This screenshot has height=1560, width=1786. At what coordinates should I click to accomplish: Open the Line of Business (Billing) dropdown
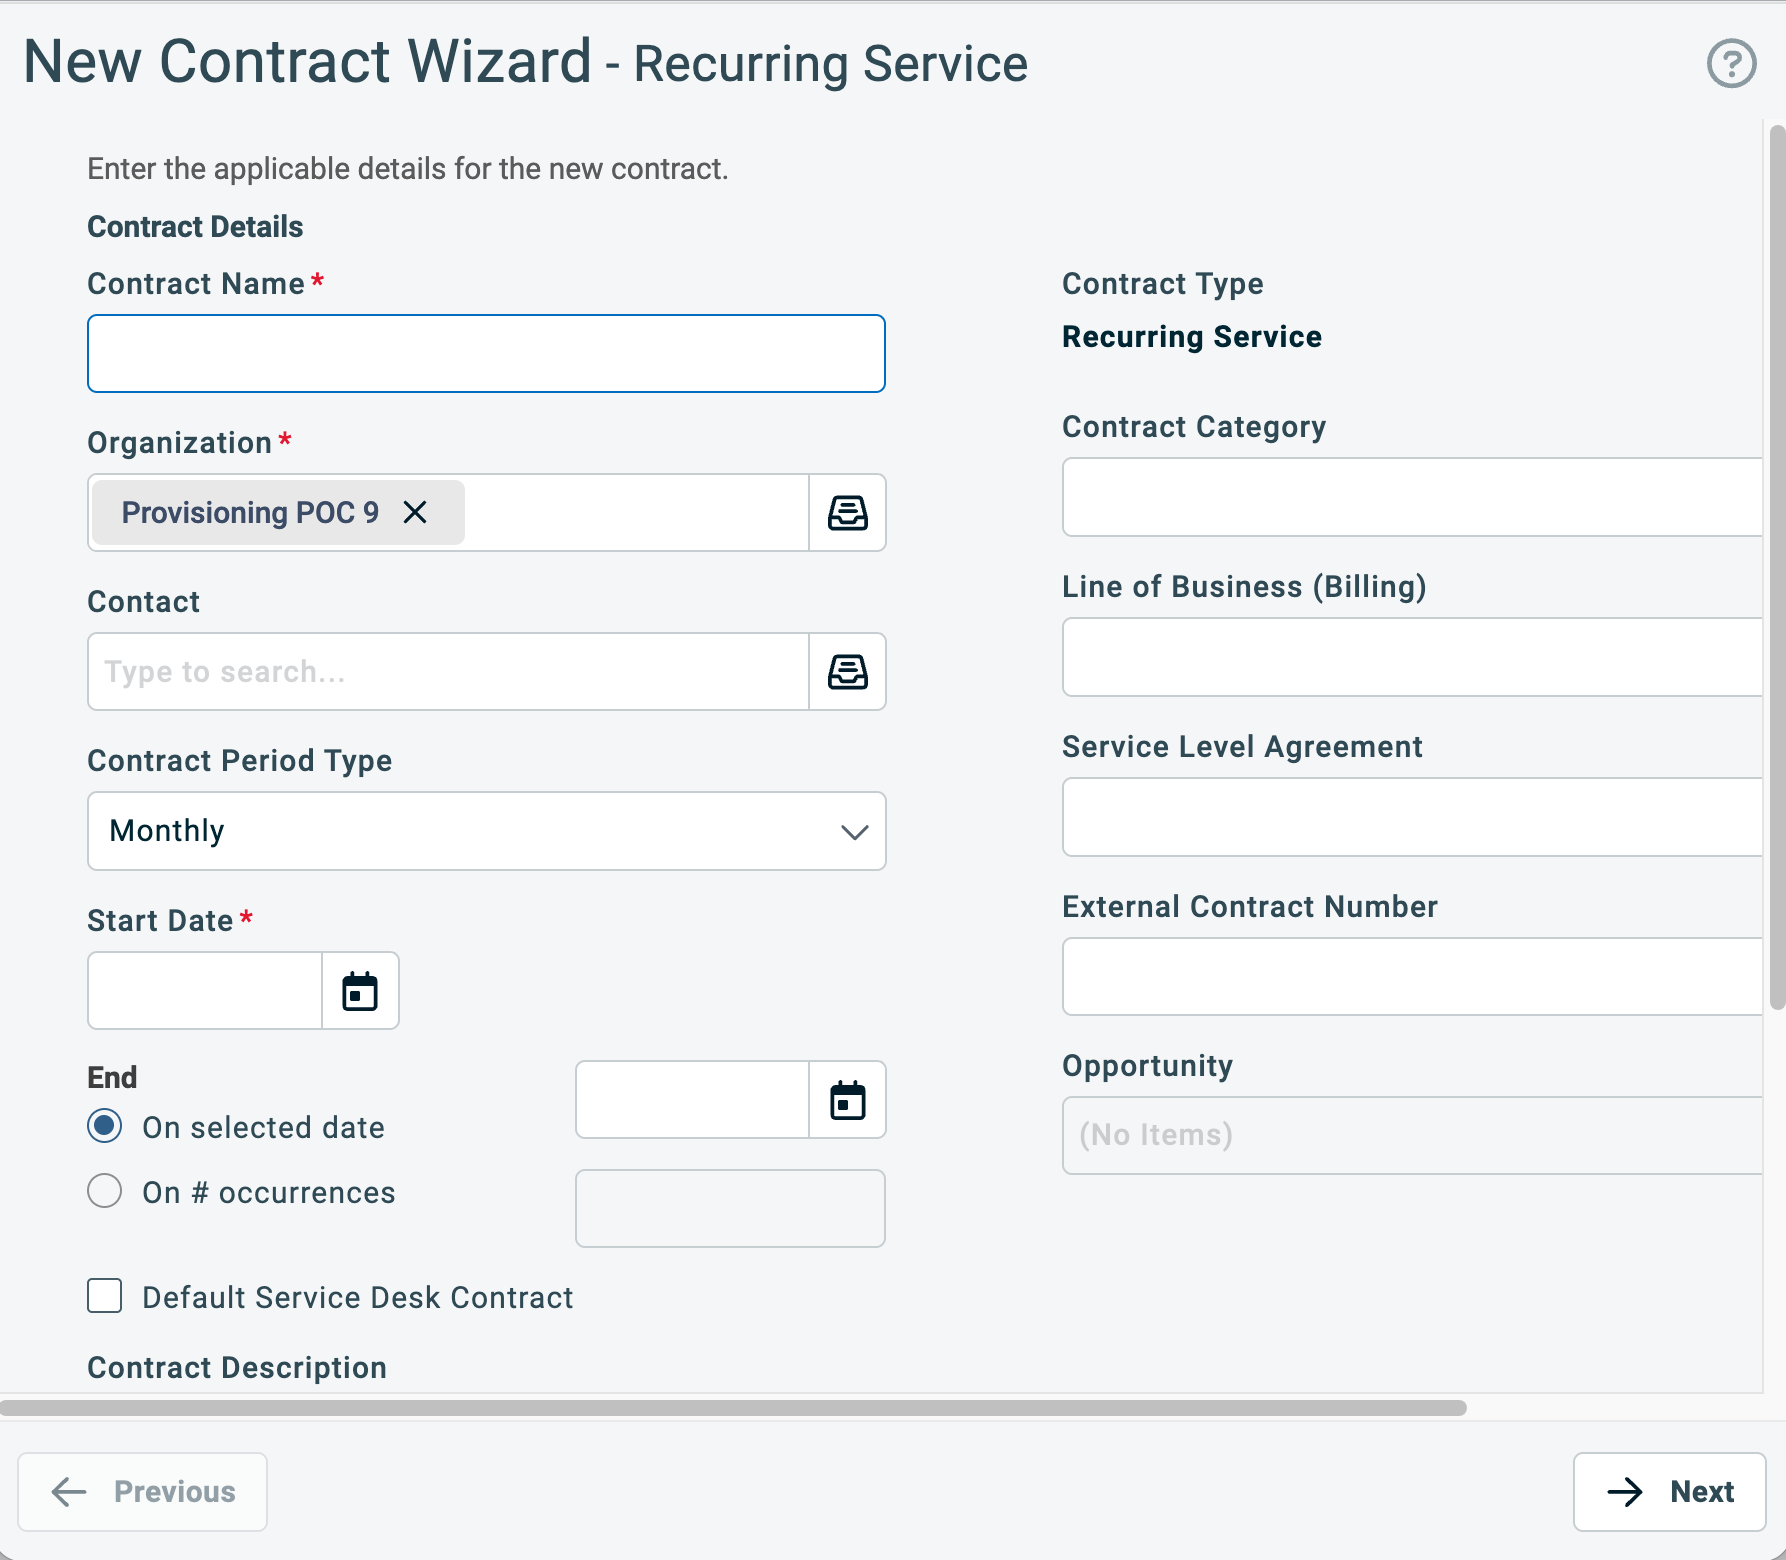tap(1412, 657)
